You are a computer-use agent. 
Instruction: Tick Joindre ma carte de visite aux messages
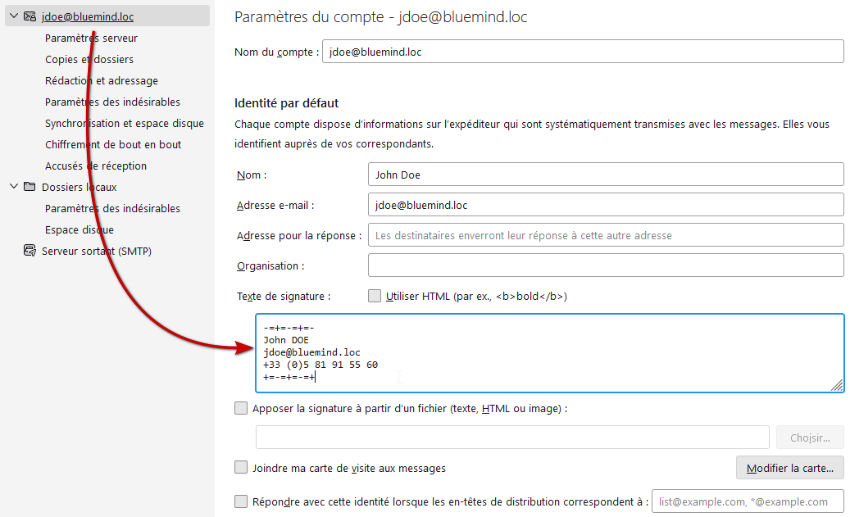click(240, 467)
